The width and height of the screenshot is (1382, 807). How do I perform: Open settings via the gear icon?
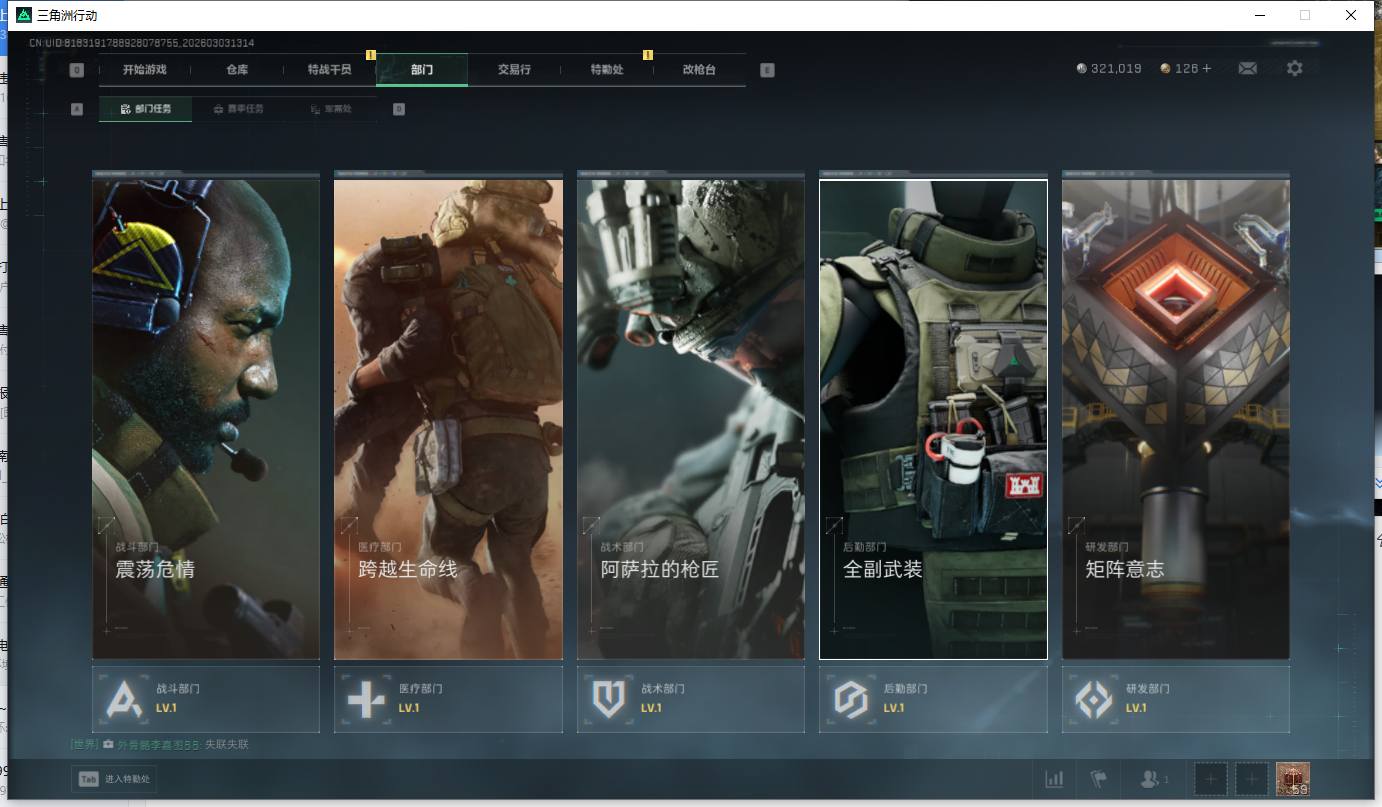tap(1295, 69)
